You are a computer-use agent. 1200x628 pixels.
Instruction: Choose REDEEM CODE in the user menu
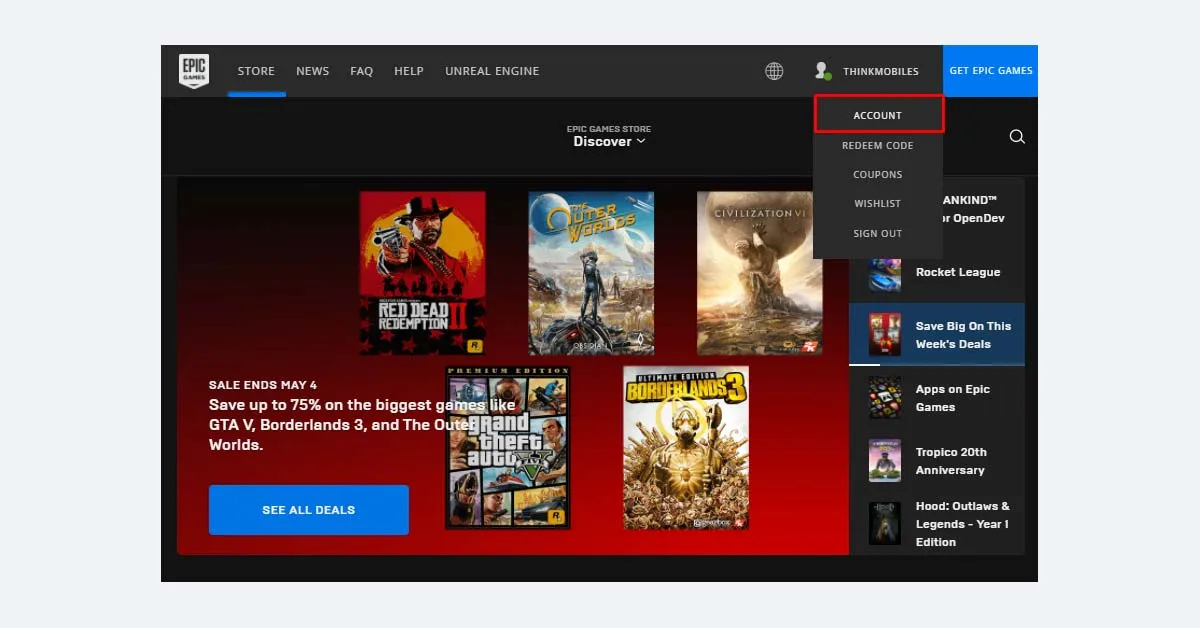tap(878, 146)
